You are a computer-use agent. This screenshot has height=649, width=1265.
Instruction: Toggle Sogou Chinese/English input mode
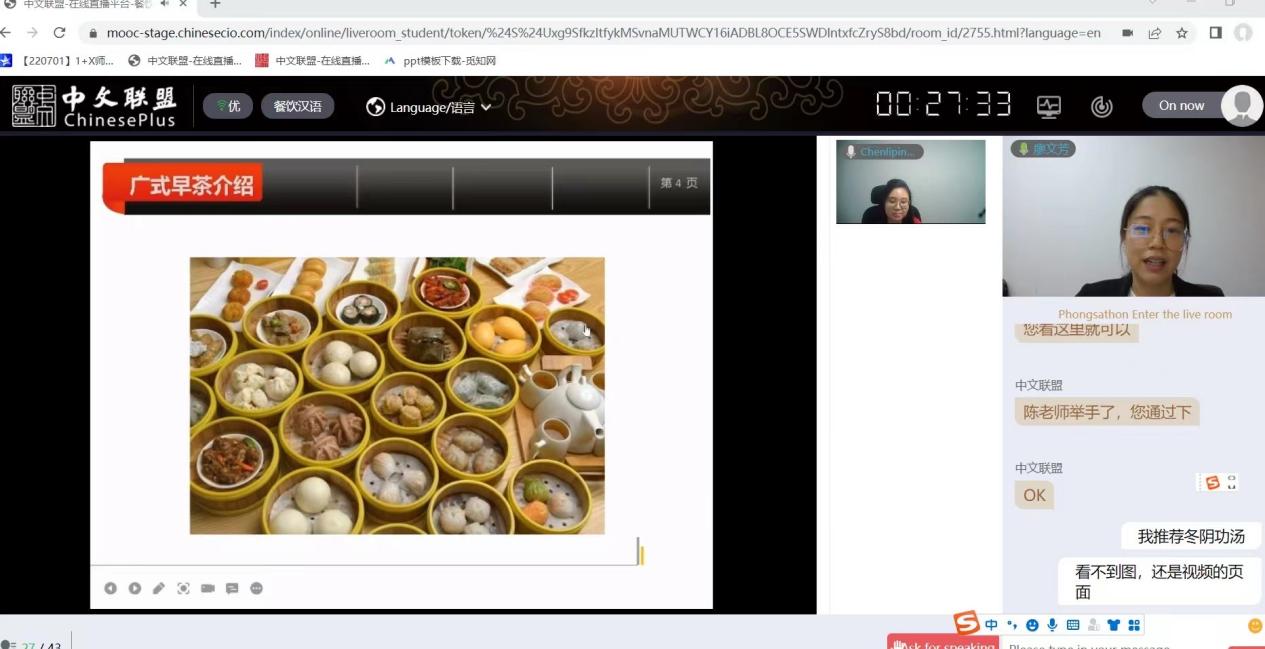click(x=991, y=625)
